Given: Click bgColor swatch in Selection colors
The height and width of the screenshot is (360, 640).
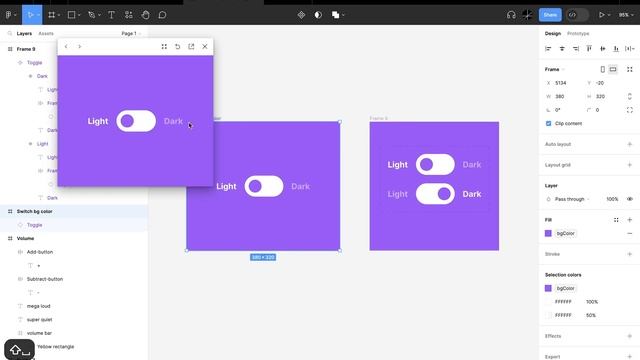Looking at the screenshot, I should coord(548,288).
